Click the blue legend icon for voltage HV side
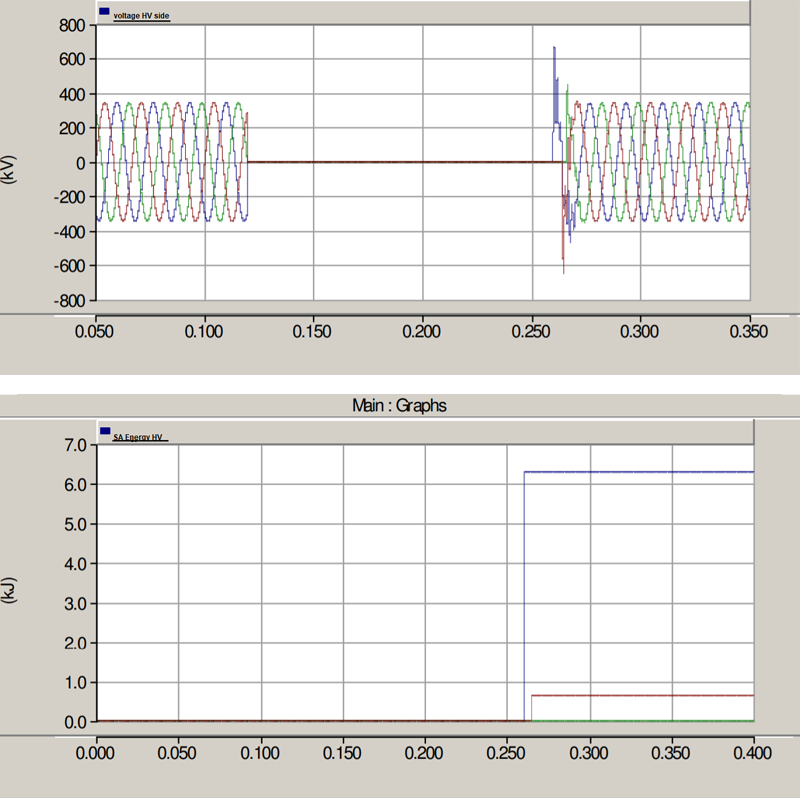Screen dimensions: 800x800 [x=104, y=11]
